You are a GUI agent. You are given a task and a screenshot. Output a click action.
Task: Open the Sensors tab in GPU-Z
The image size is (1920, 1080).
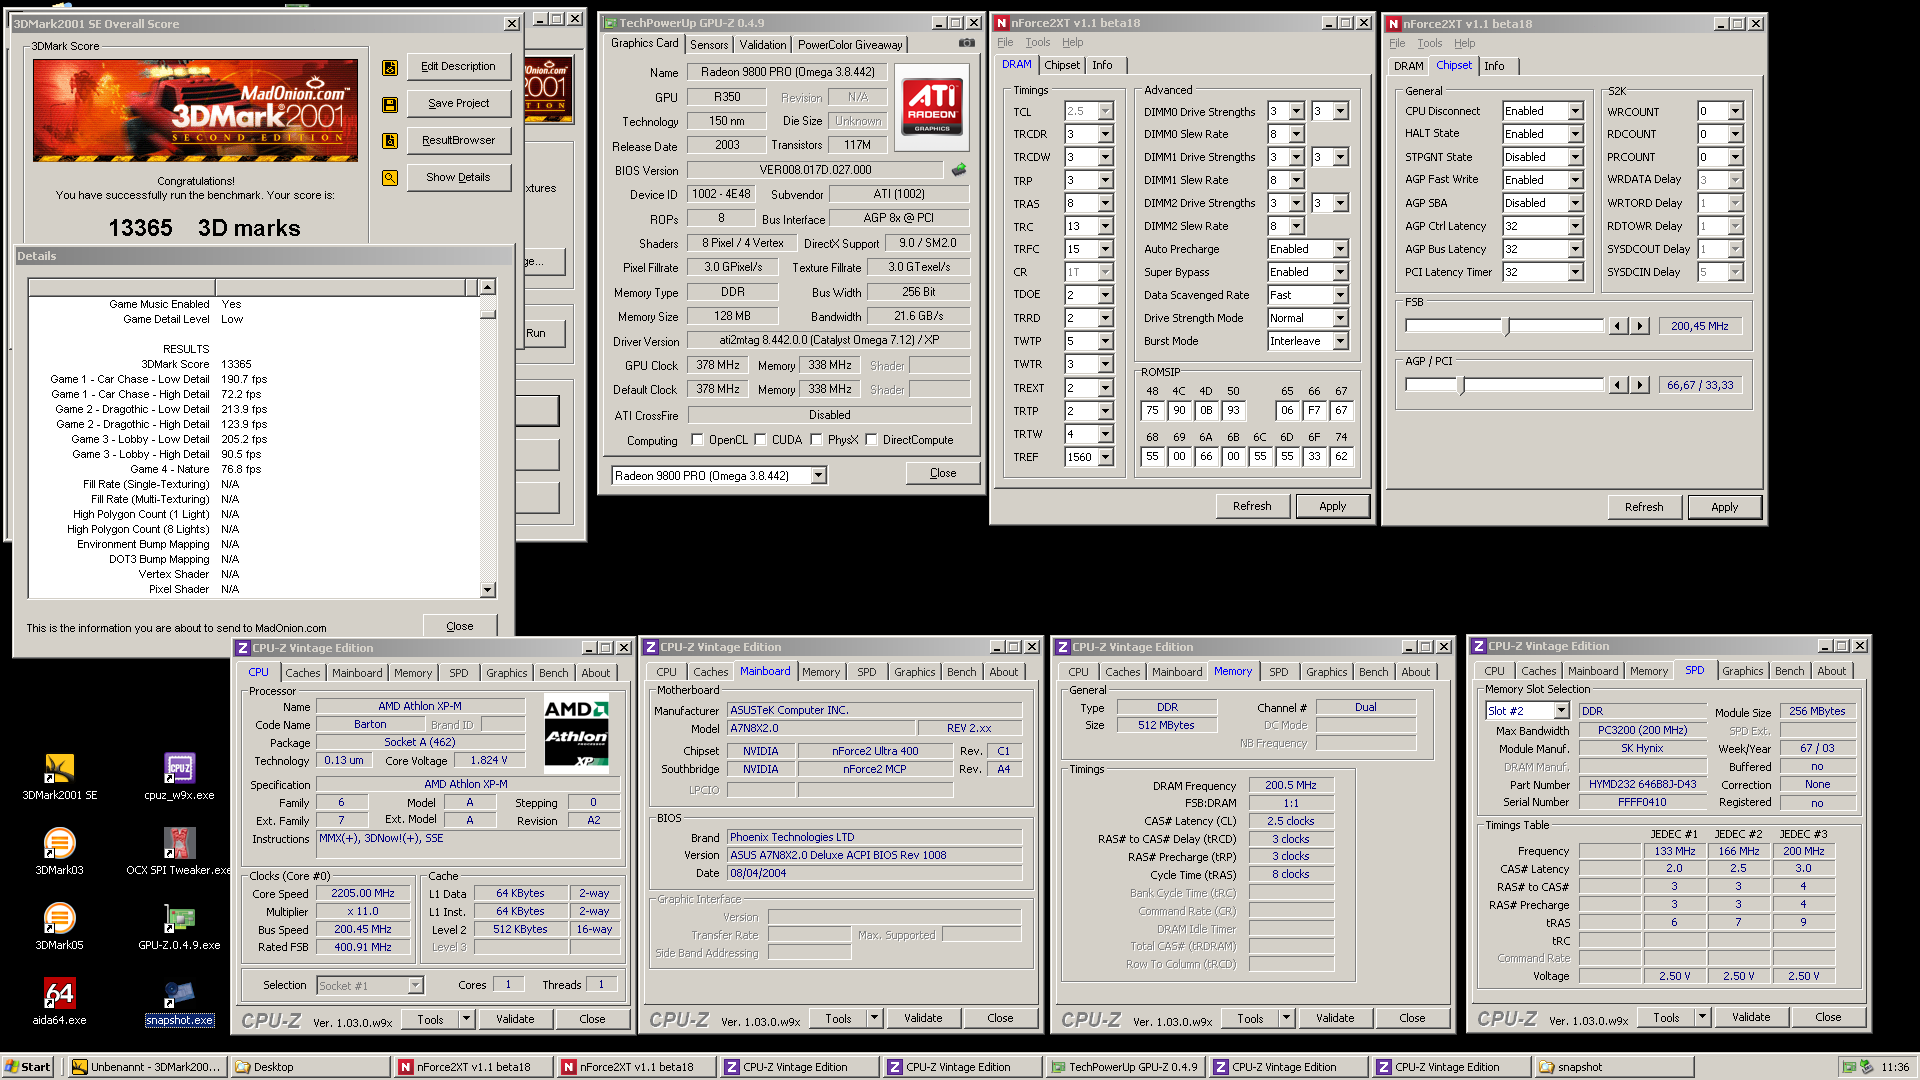pos(709,45)
